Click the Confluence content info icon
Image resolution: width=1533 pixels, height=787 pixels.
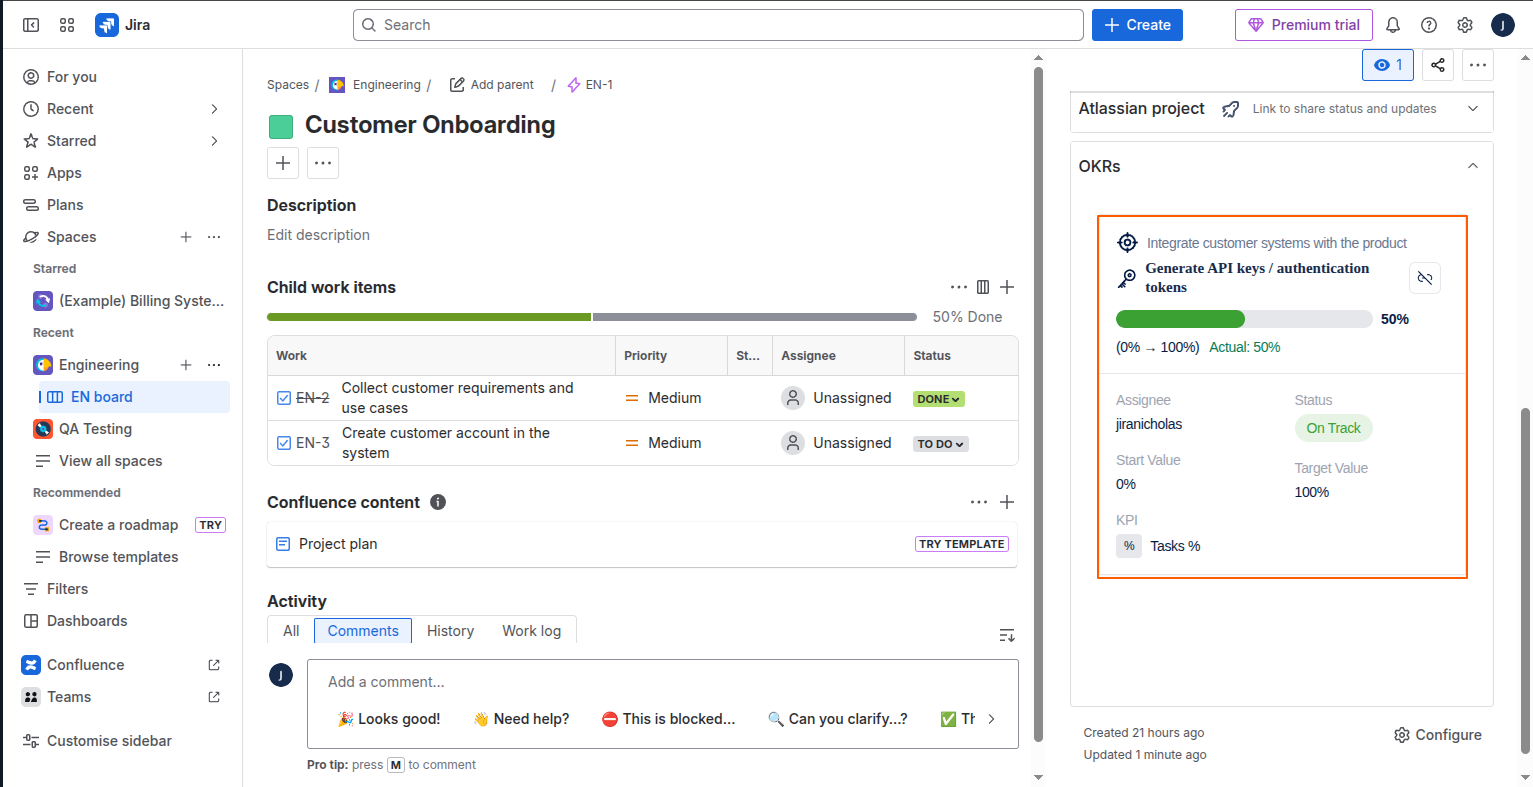click(x=438, y=502)
